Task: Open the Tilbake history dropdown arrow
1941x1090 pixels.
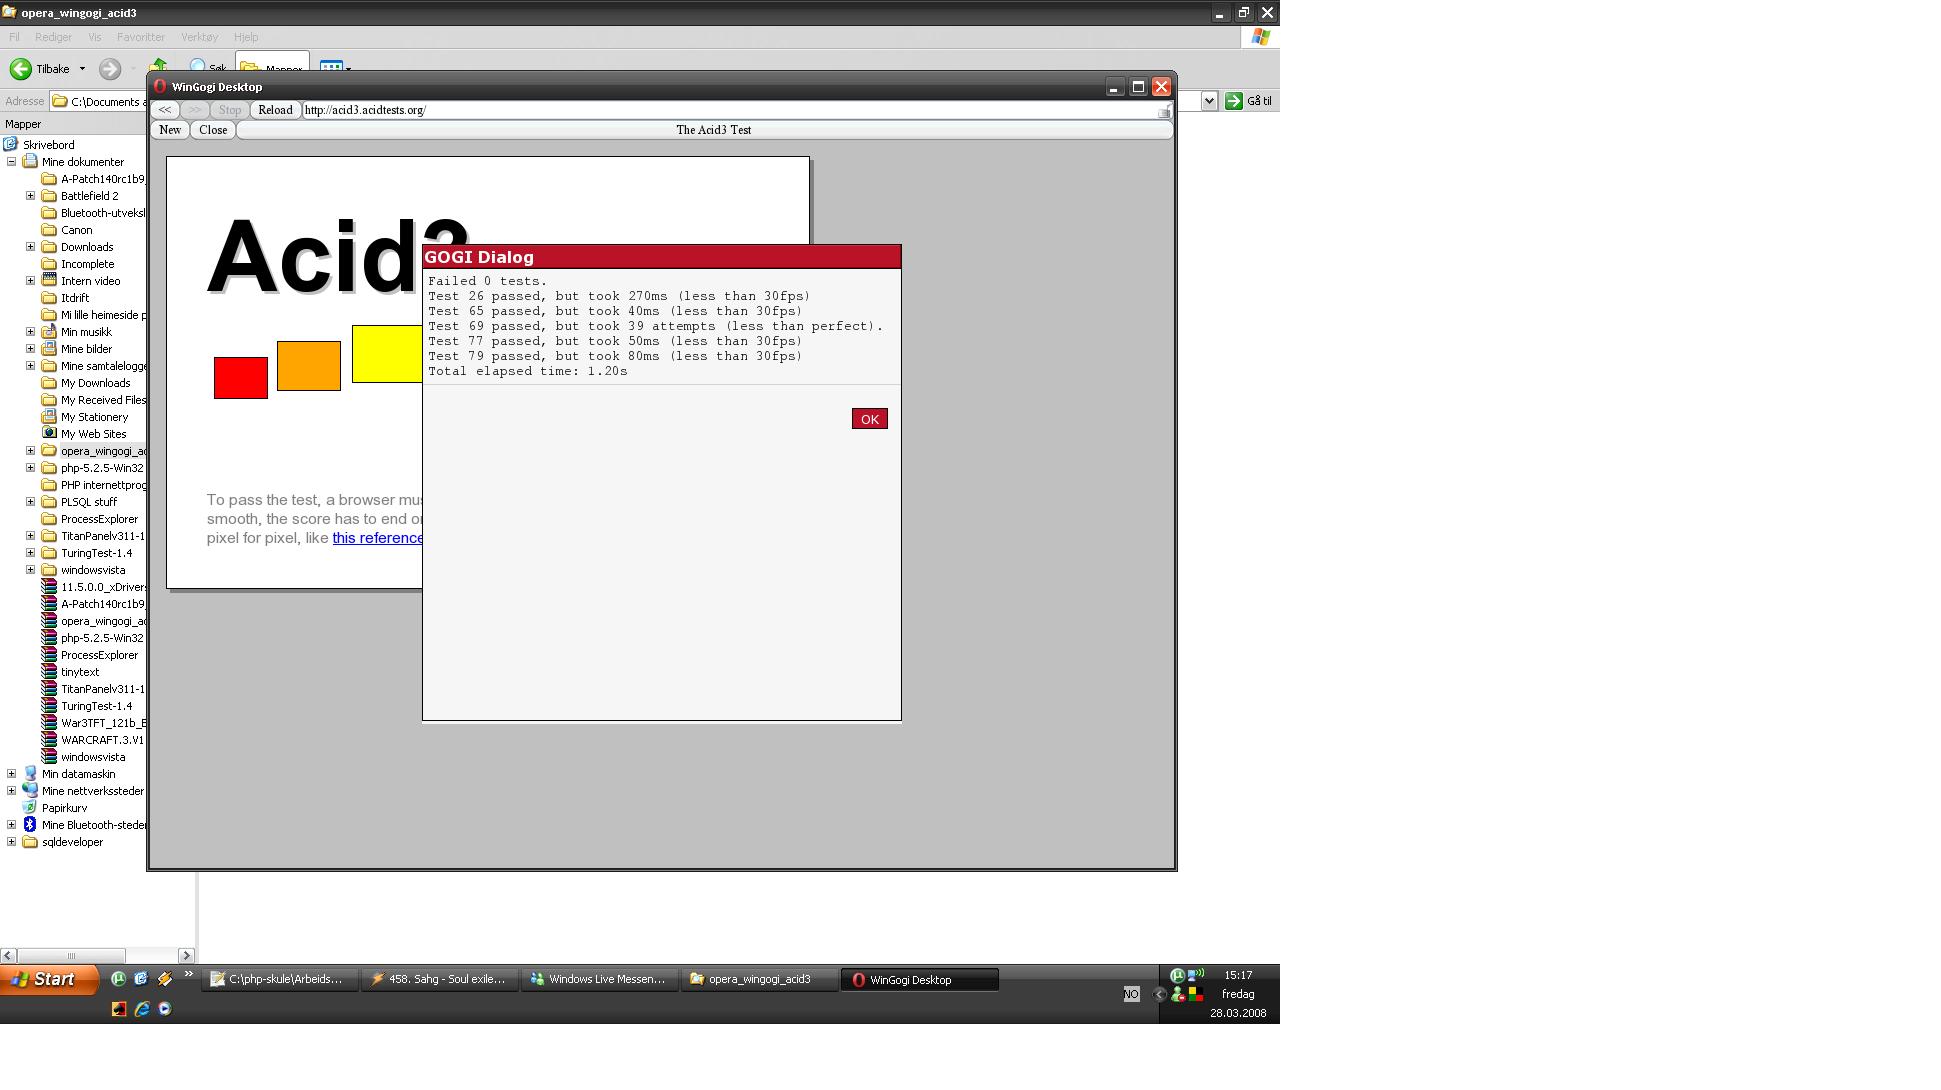Action: 82,69
